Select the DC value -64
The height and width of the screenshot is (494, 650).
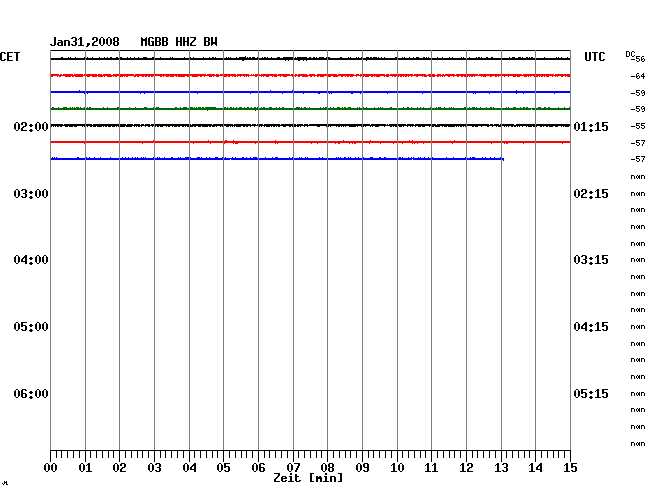[x=638, y=76]
